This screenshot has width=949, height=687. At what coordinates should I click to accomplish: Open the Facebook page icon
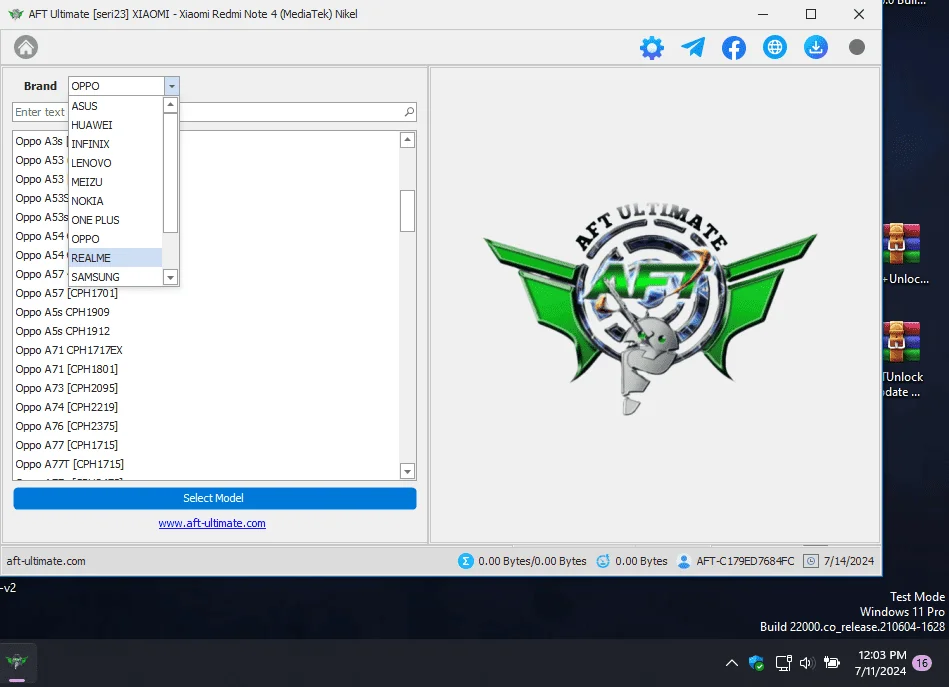pyautogui.click(x=734, y=47)
